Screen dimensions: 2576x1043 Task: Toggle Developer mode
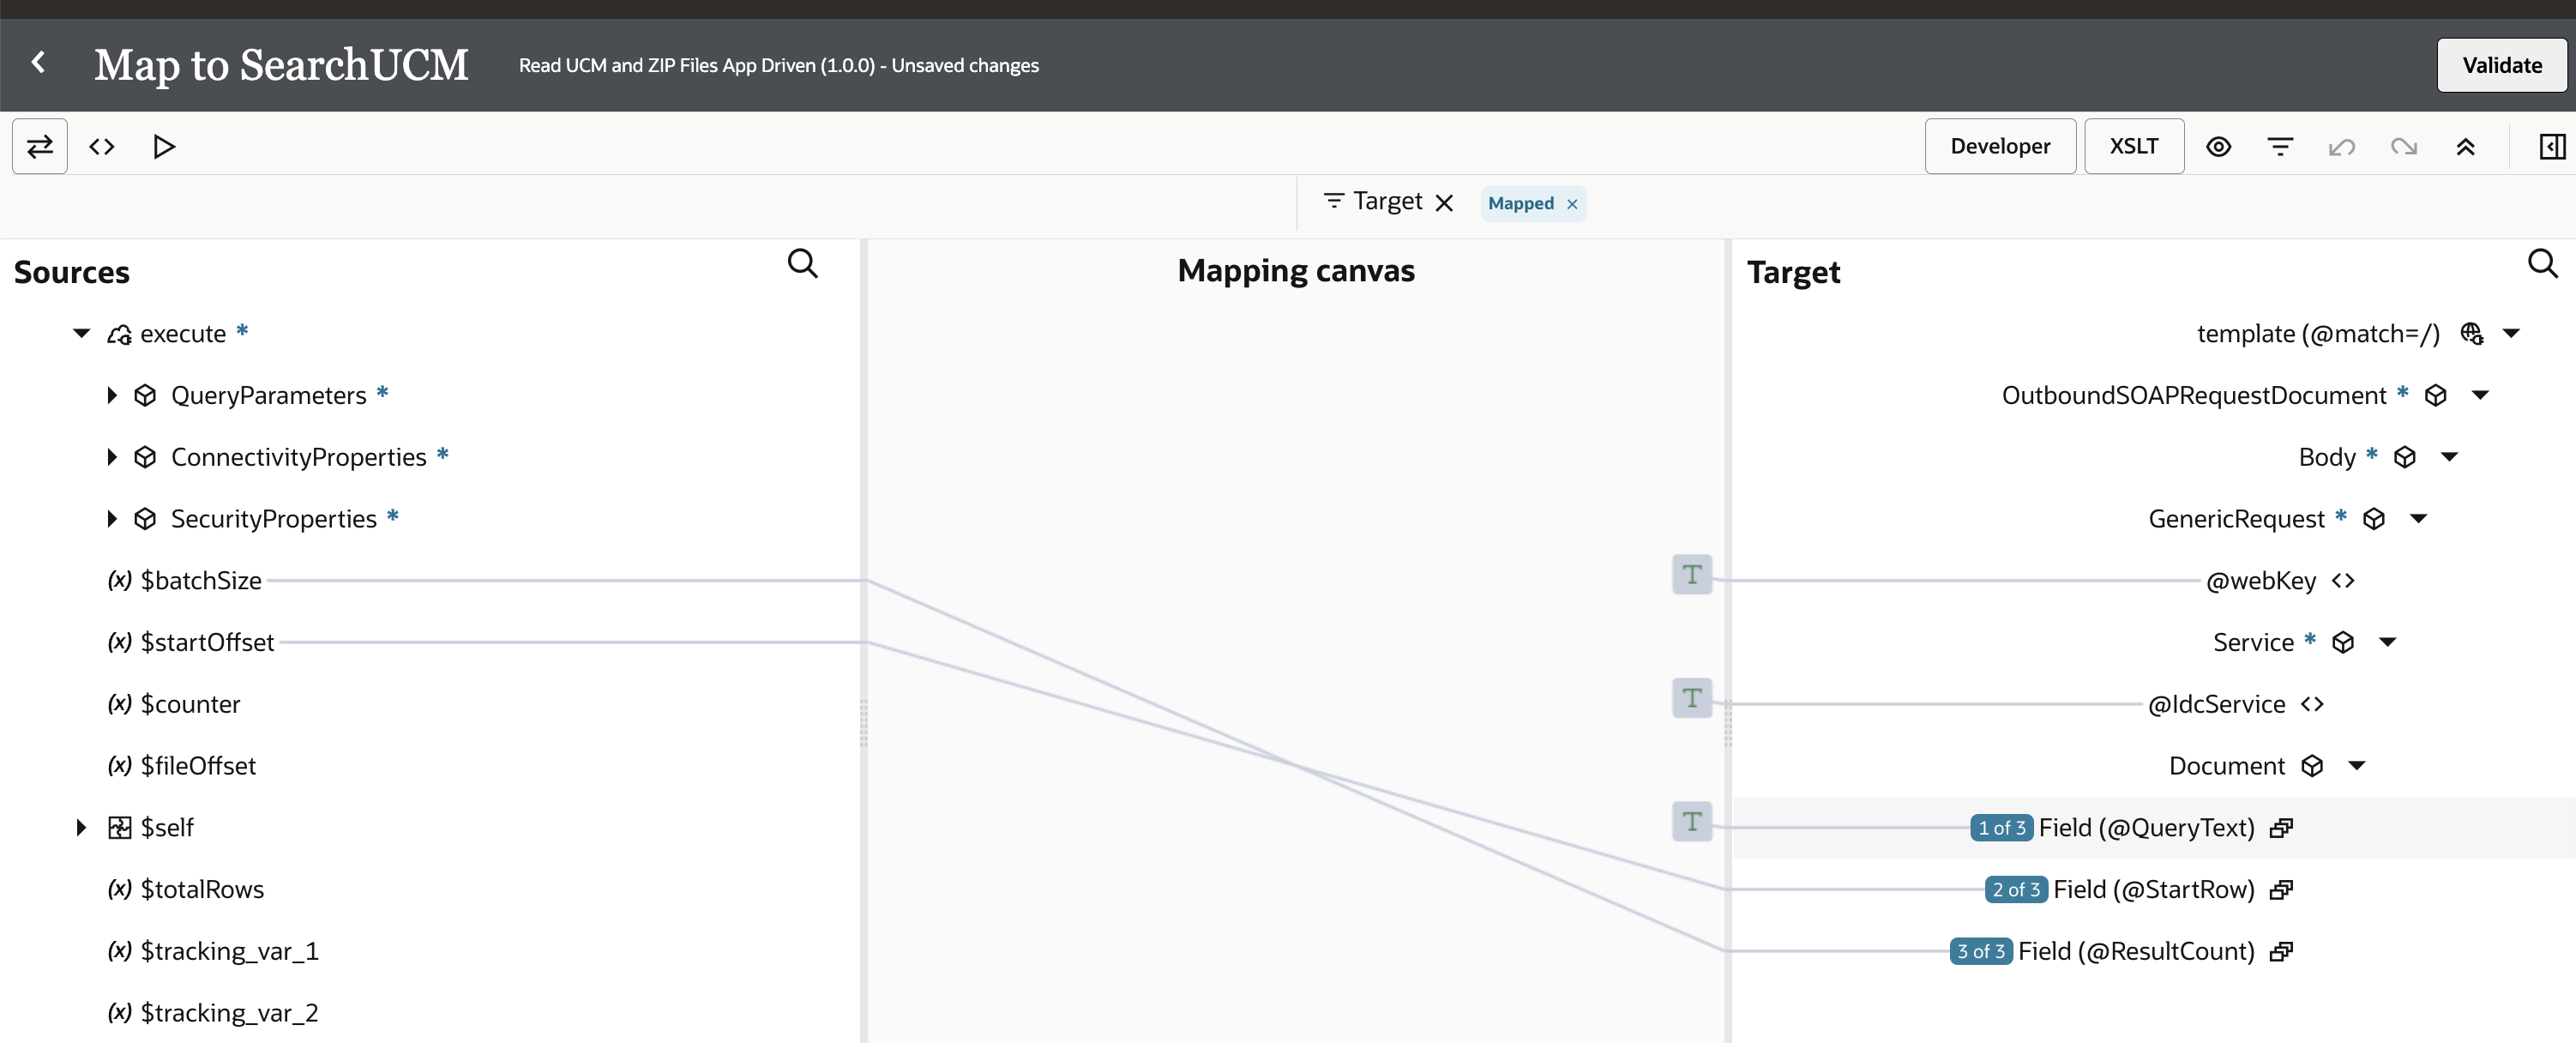[x=2000, y=146]
